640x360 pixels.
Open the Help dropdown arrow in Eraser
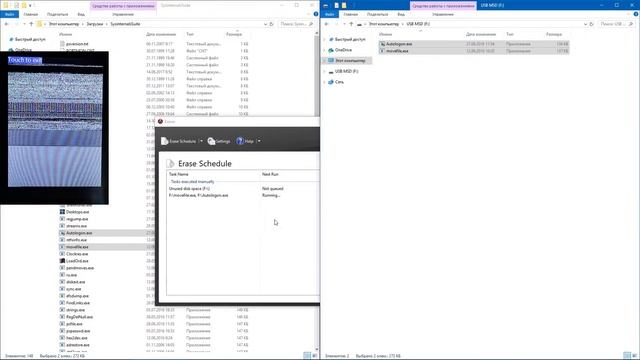click(259, 141)
